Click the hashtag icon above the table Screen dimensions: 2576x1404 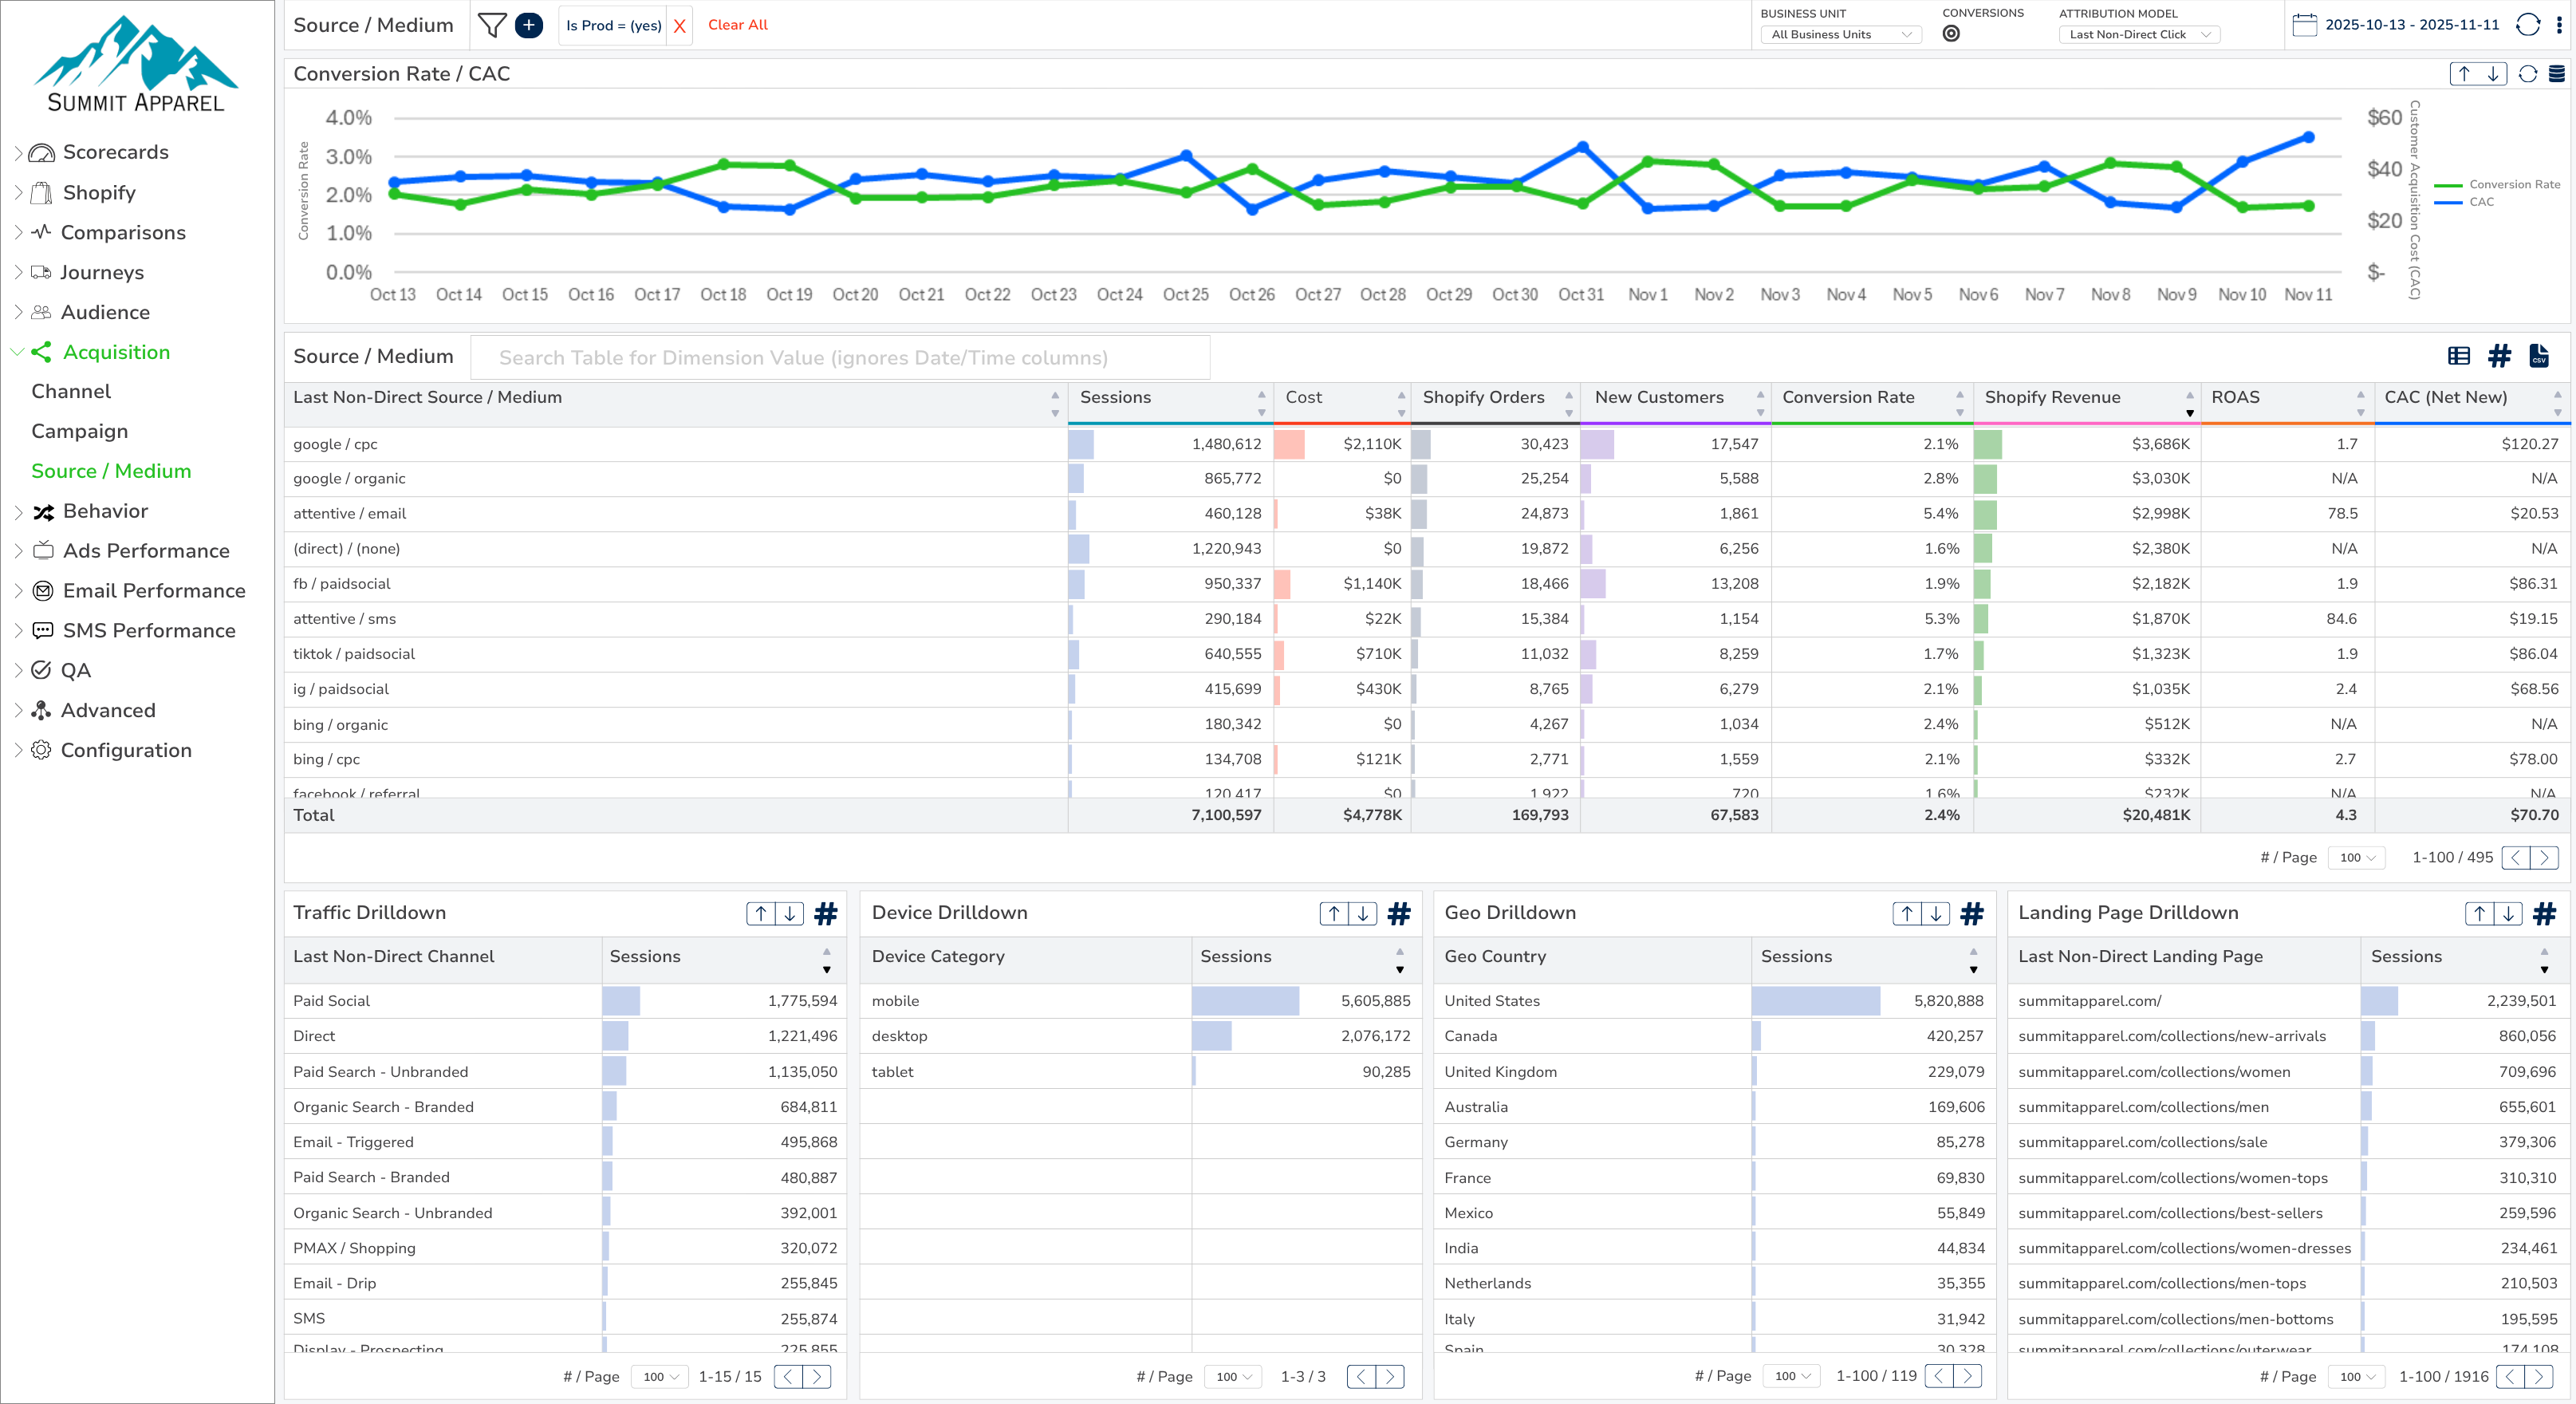(x=2499, y=356)
